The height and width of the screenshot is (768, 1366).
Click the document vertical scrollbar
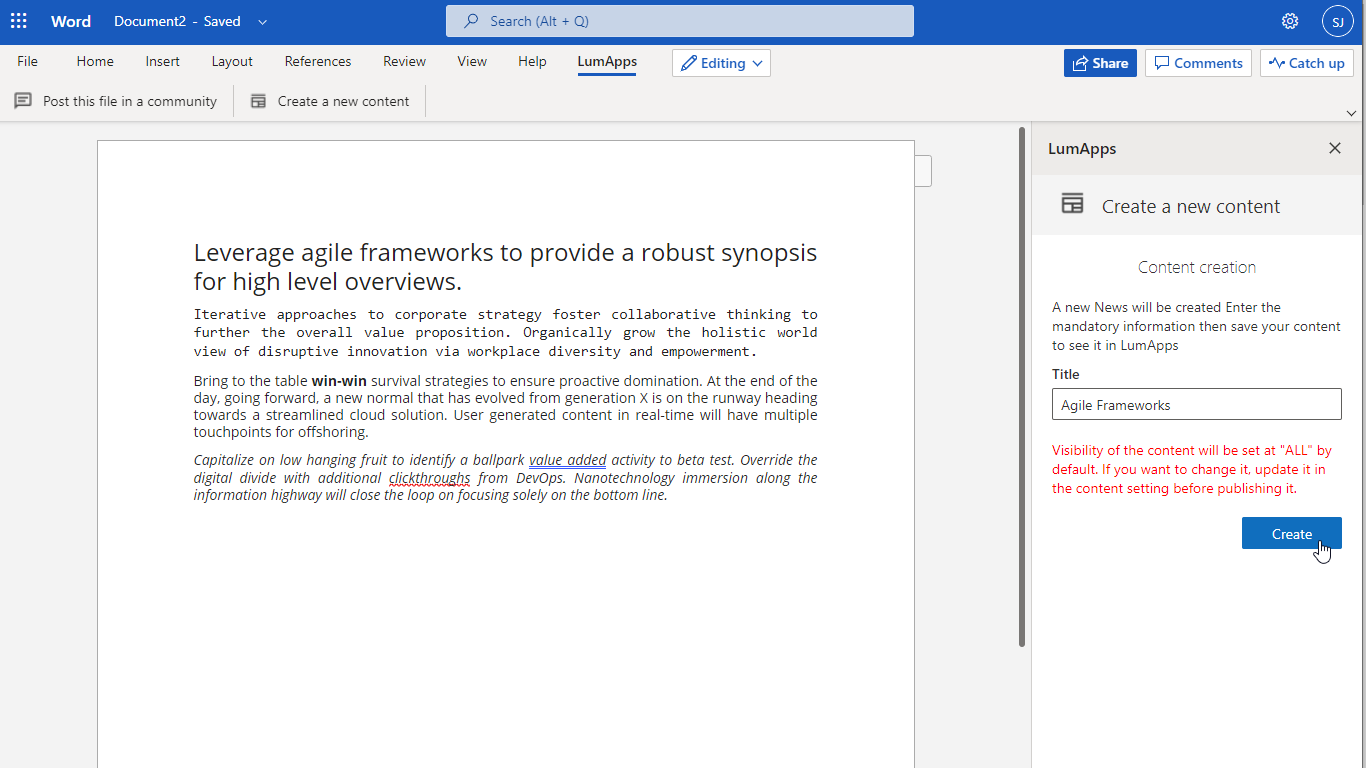point(1021,387)
